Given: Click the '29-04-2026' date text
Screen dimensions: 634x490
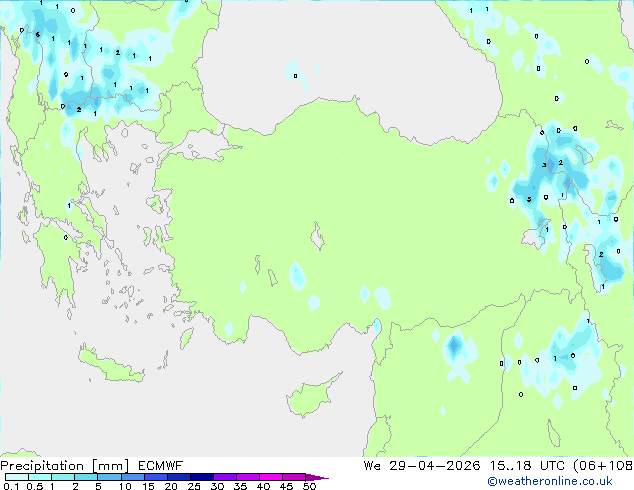Looking at the screenshot, I should tap(435, 466).
